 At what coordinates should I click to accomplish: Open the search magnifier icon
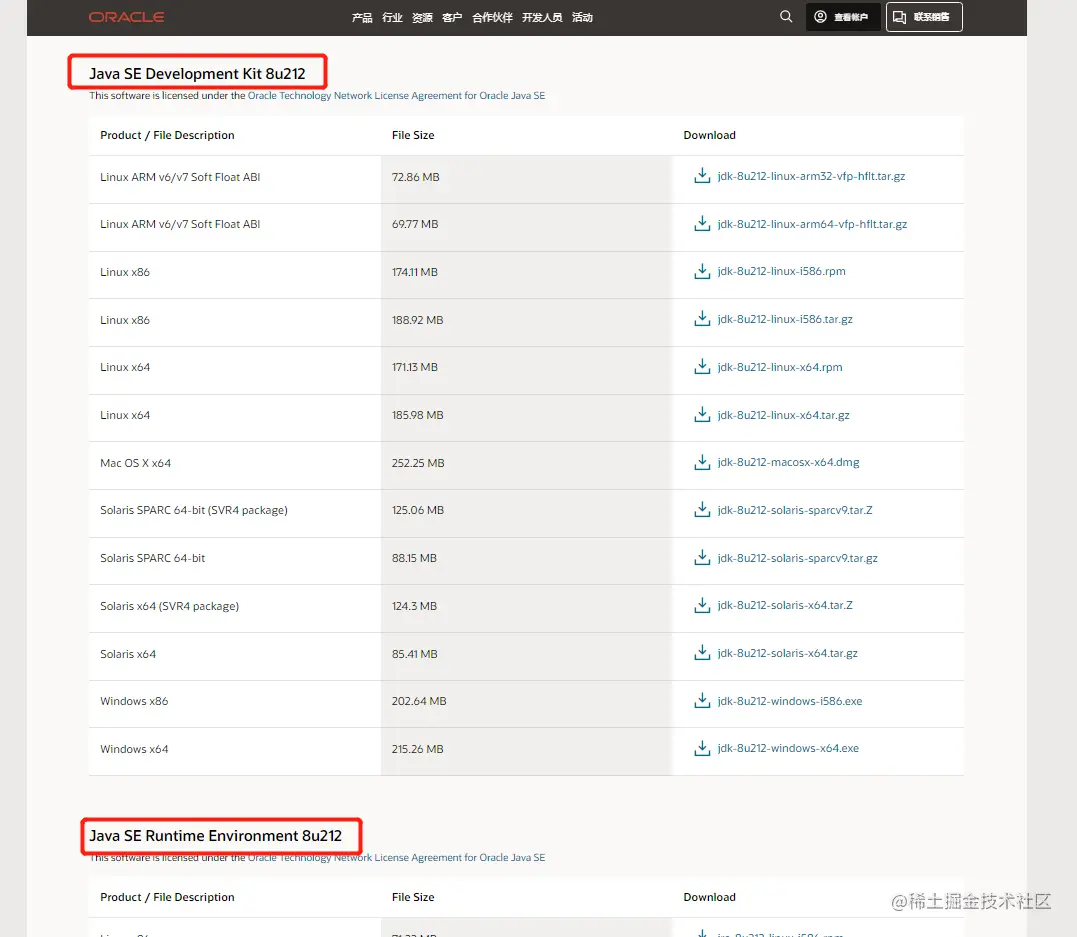click(x=786, y=16)
